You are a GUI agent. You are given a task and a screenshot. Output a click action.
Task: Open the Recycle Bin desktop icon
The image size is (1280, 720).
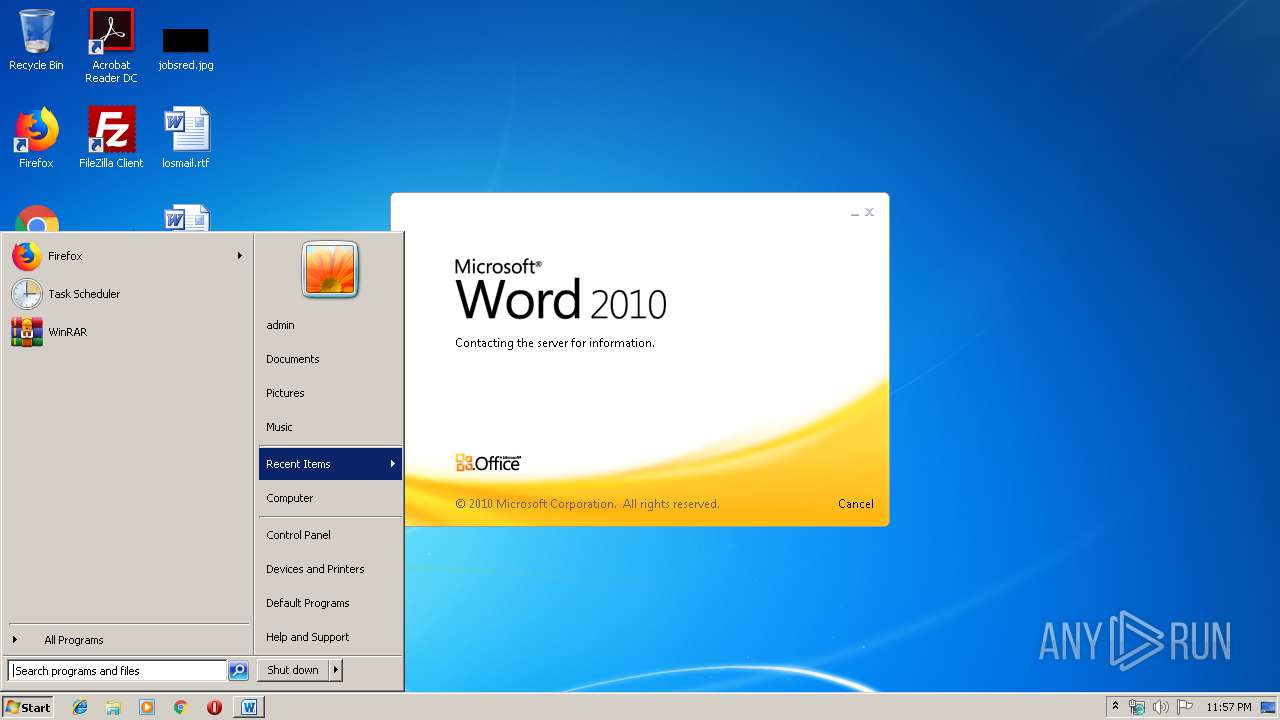36,40
